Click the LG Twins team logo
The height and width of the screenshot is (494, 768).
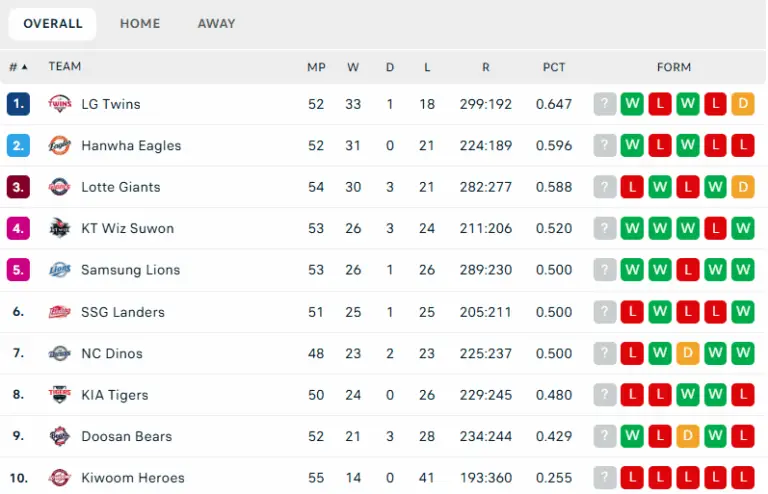pyautogui.click(x=60, y=104)
